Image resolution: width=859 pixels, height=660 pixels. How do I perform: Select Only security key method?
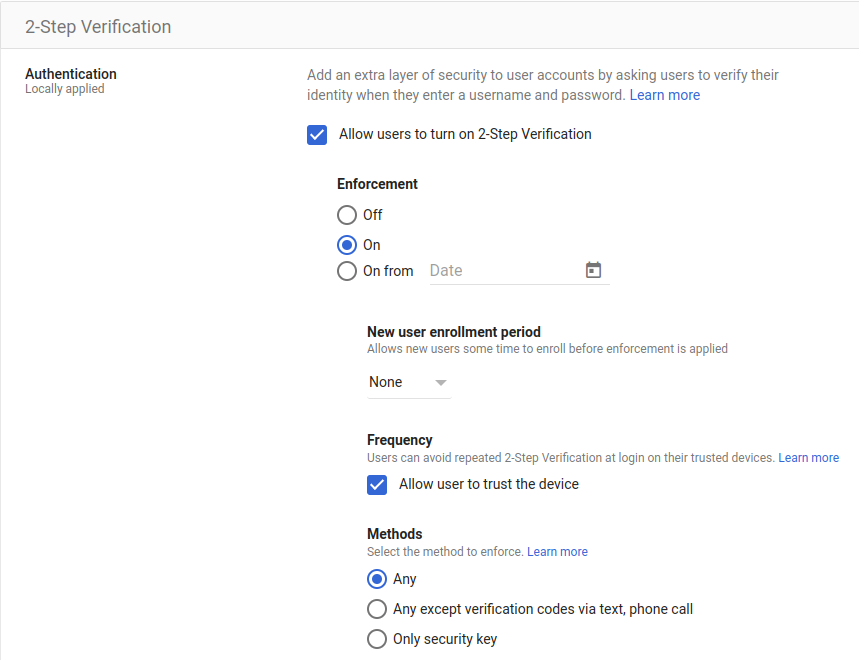[x=377, y=638]
